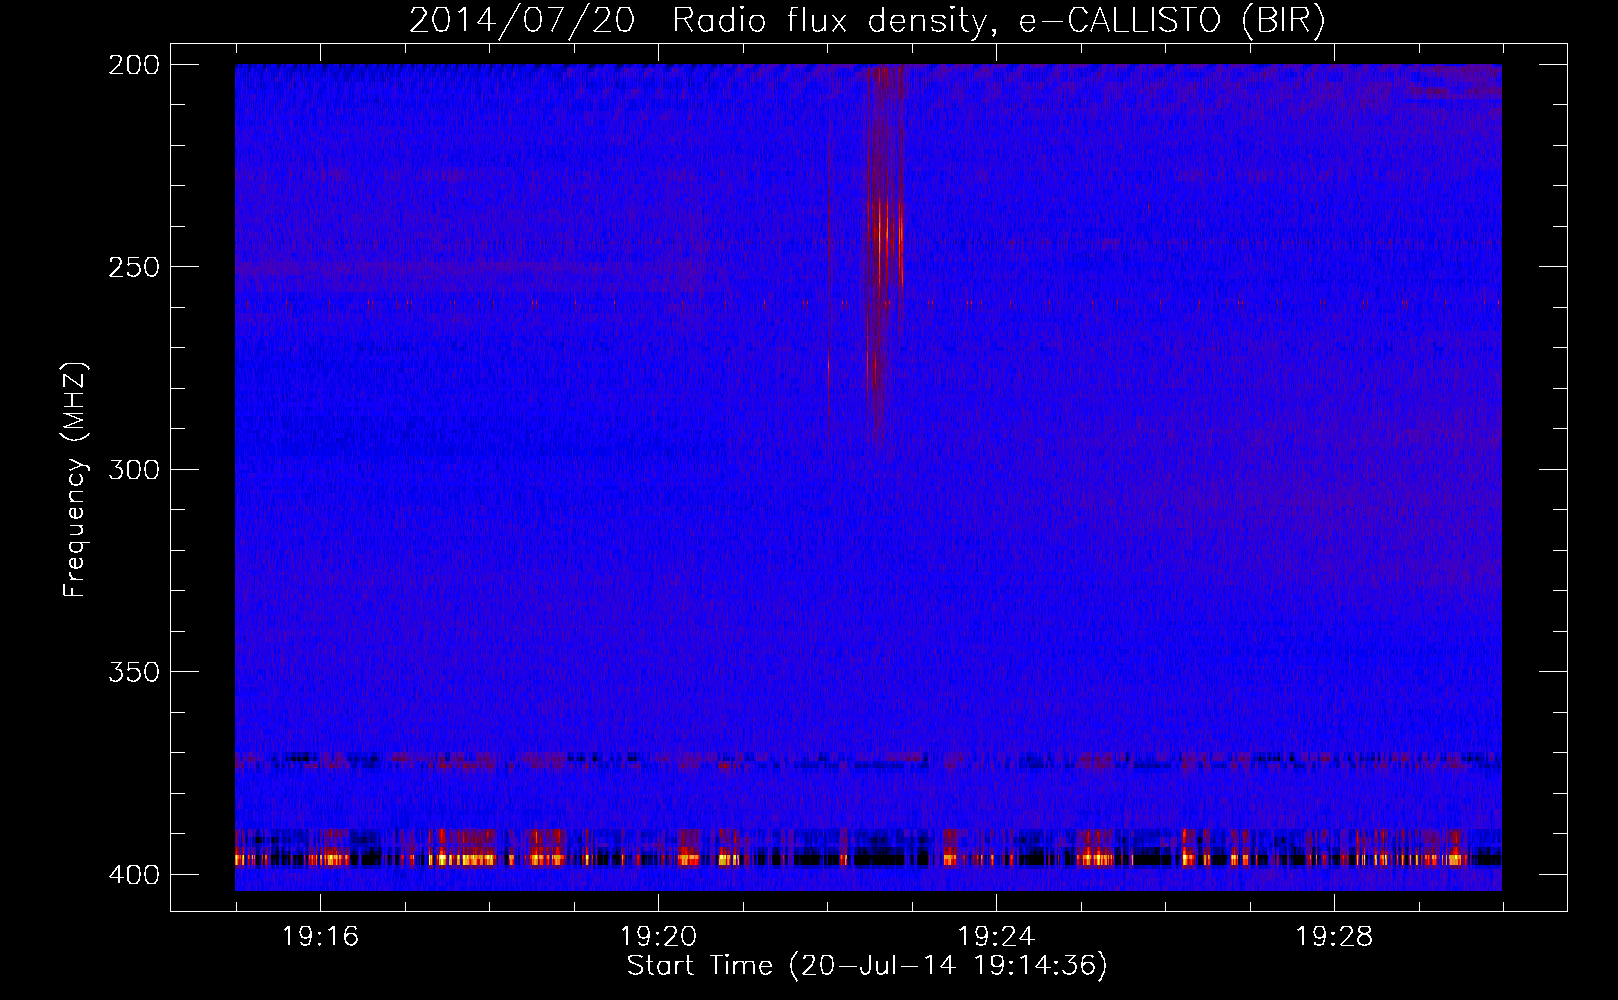Click the plot title '2014/07/20 Radio flux density, e-CALLISTO (BIR)'

click(x=867, y=20)
